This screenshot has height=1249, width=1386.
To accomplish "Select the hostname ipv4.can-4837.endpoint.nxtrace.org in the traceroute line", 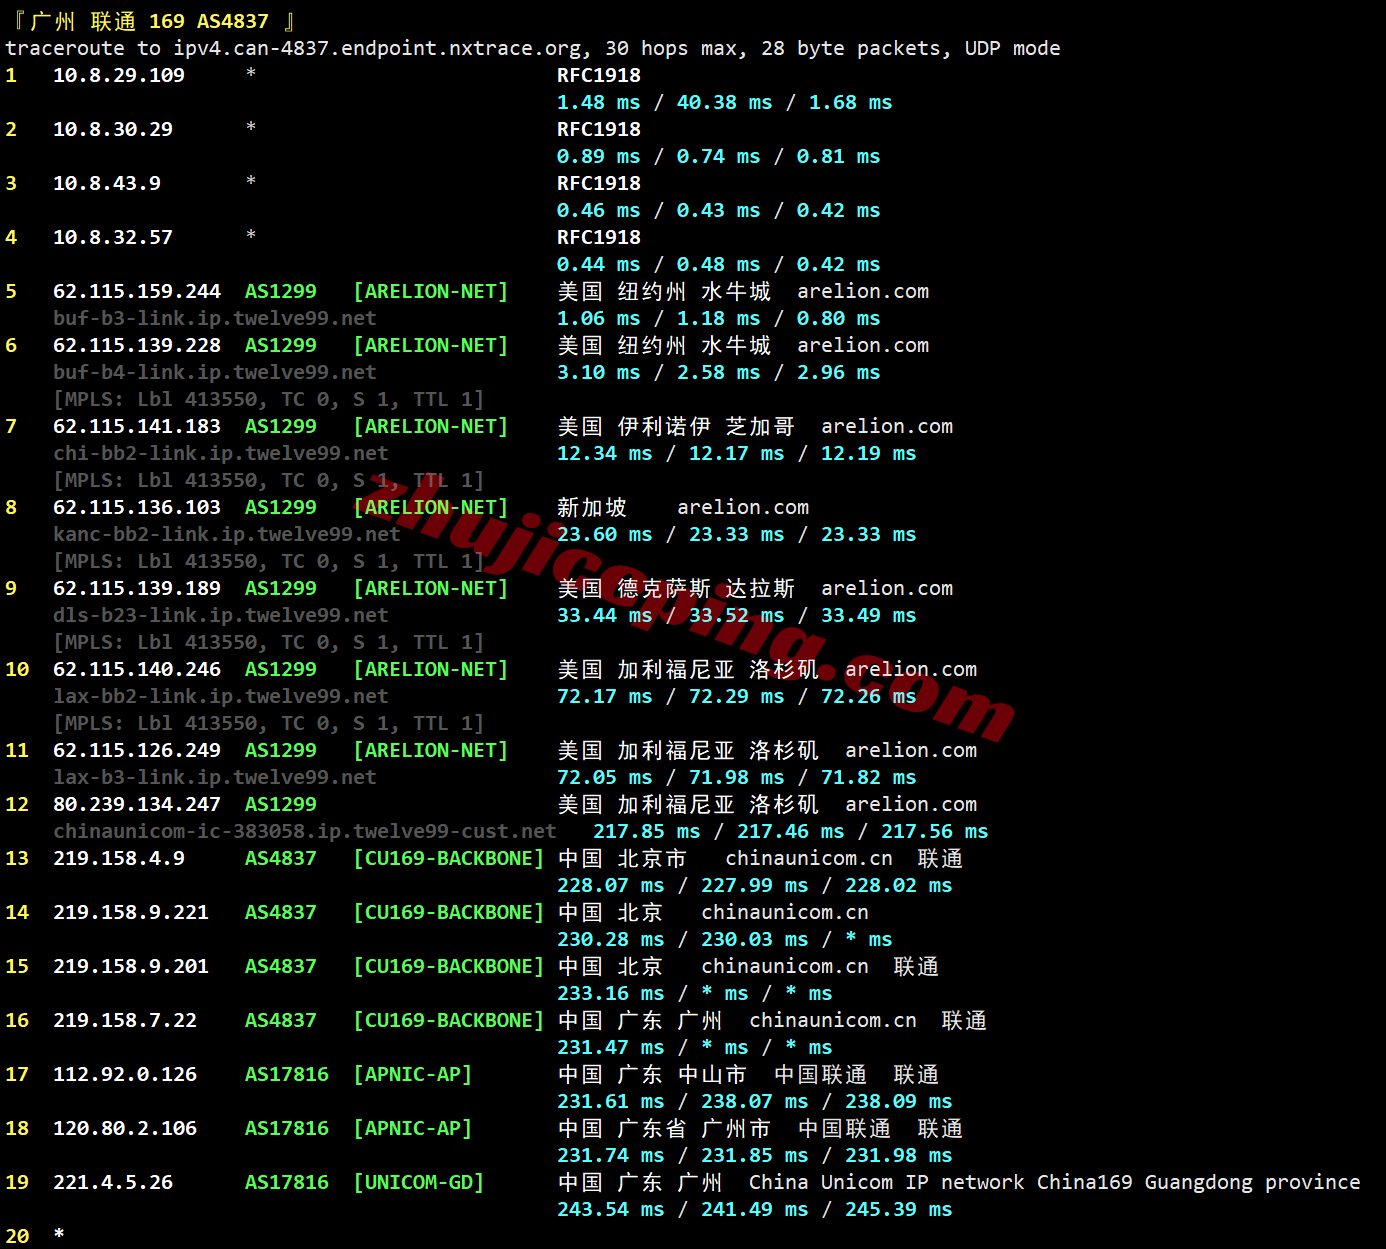I will click(x=377, y=48).
